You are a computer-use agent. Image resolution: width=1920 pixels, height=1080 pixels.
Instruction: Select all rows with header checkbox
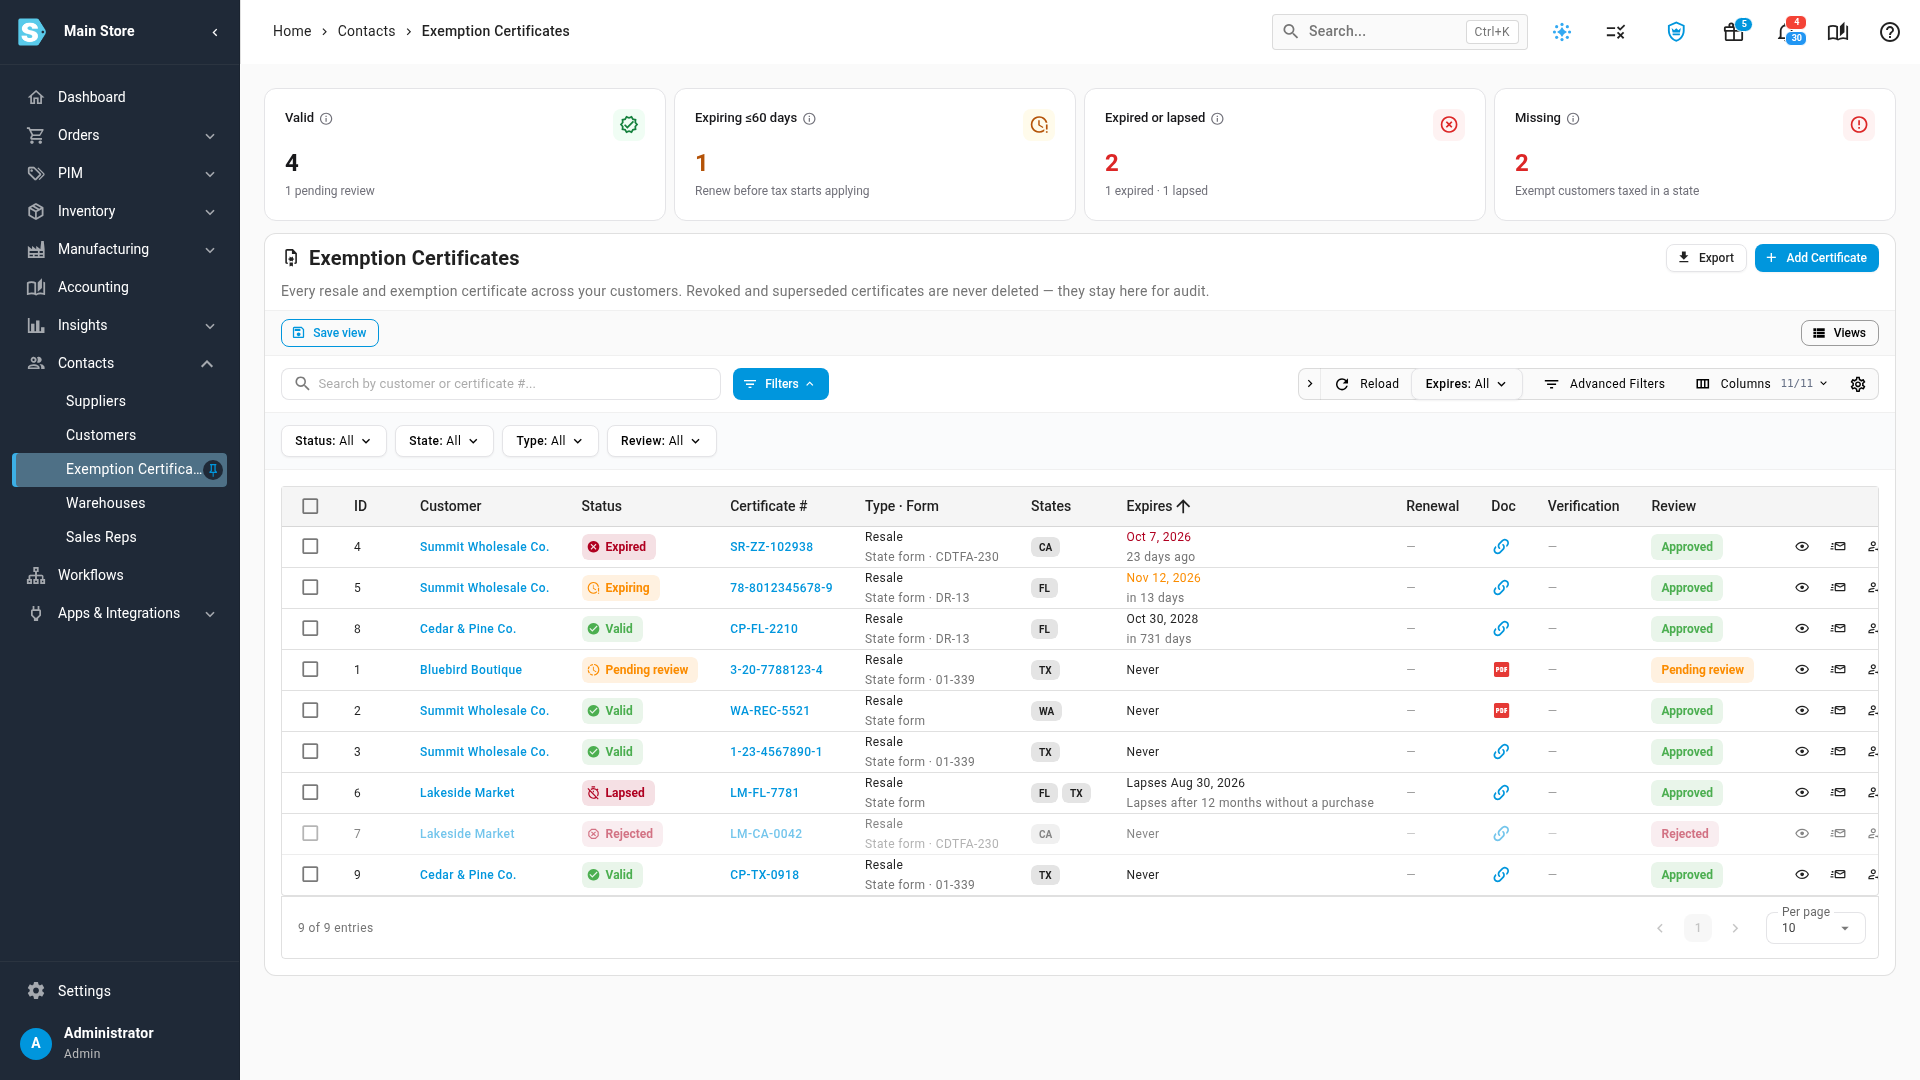[x=310, y=506]
